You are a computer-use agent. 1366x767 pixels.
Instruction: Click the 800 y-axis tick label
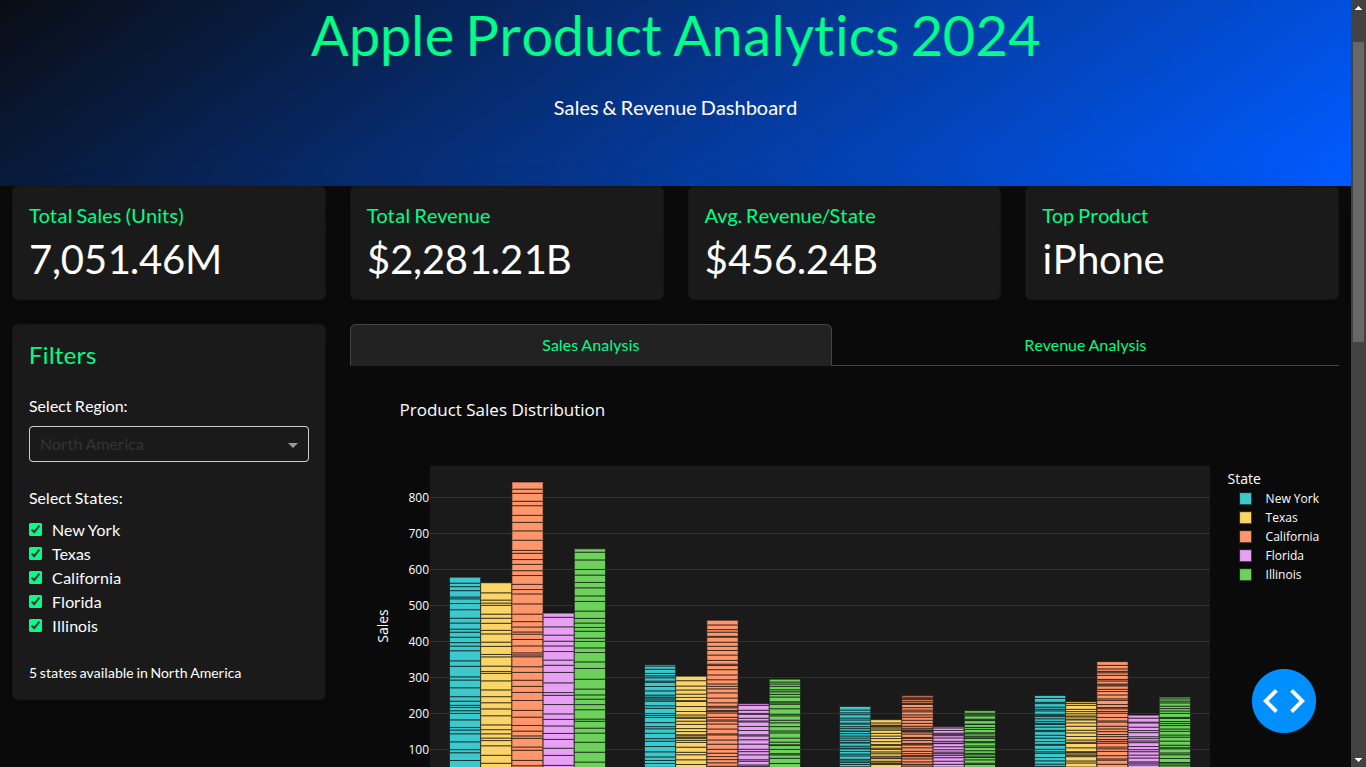[x=418, y=497]
